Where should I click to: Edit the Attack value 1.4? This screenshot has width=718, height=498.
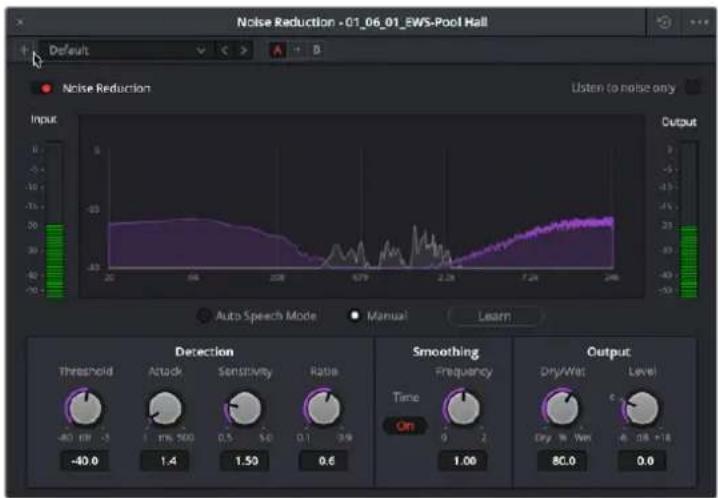(x=165, y=460)
